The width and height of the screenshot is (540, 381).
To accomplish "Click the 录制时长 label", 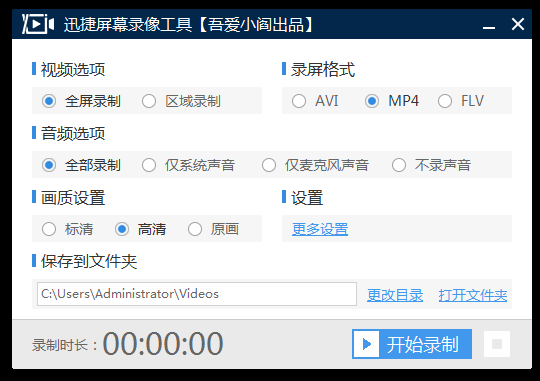I will 65,345.
